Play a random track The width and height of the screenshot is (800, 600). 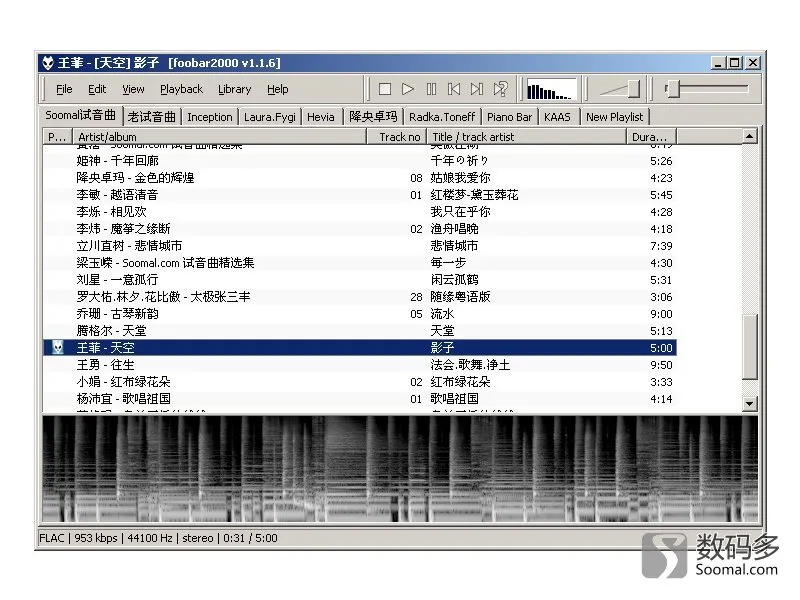[501, 89]
